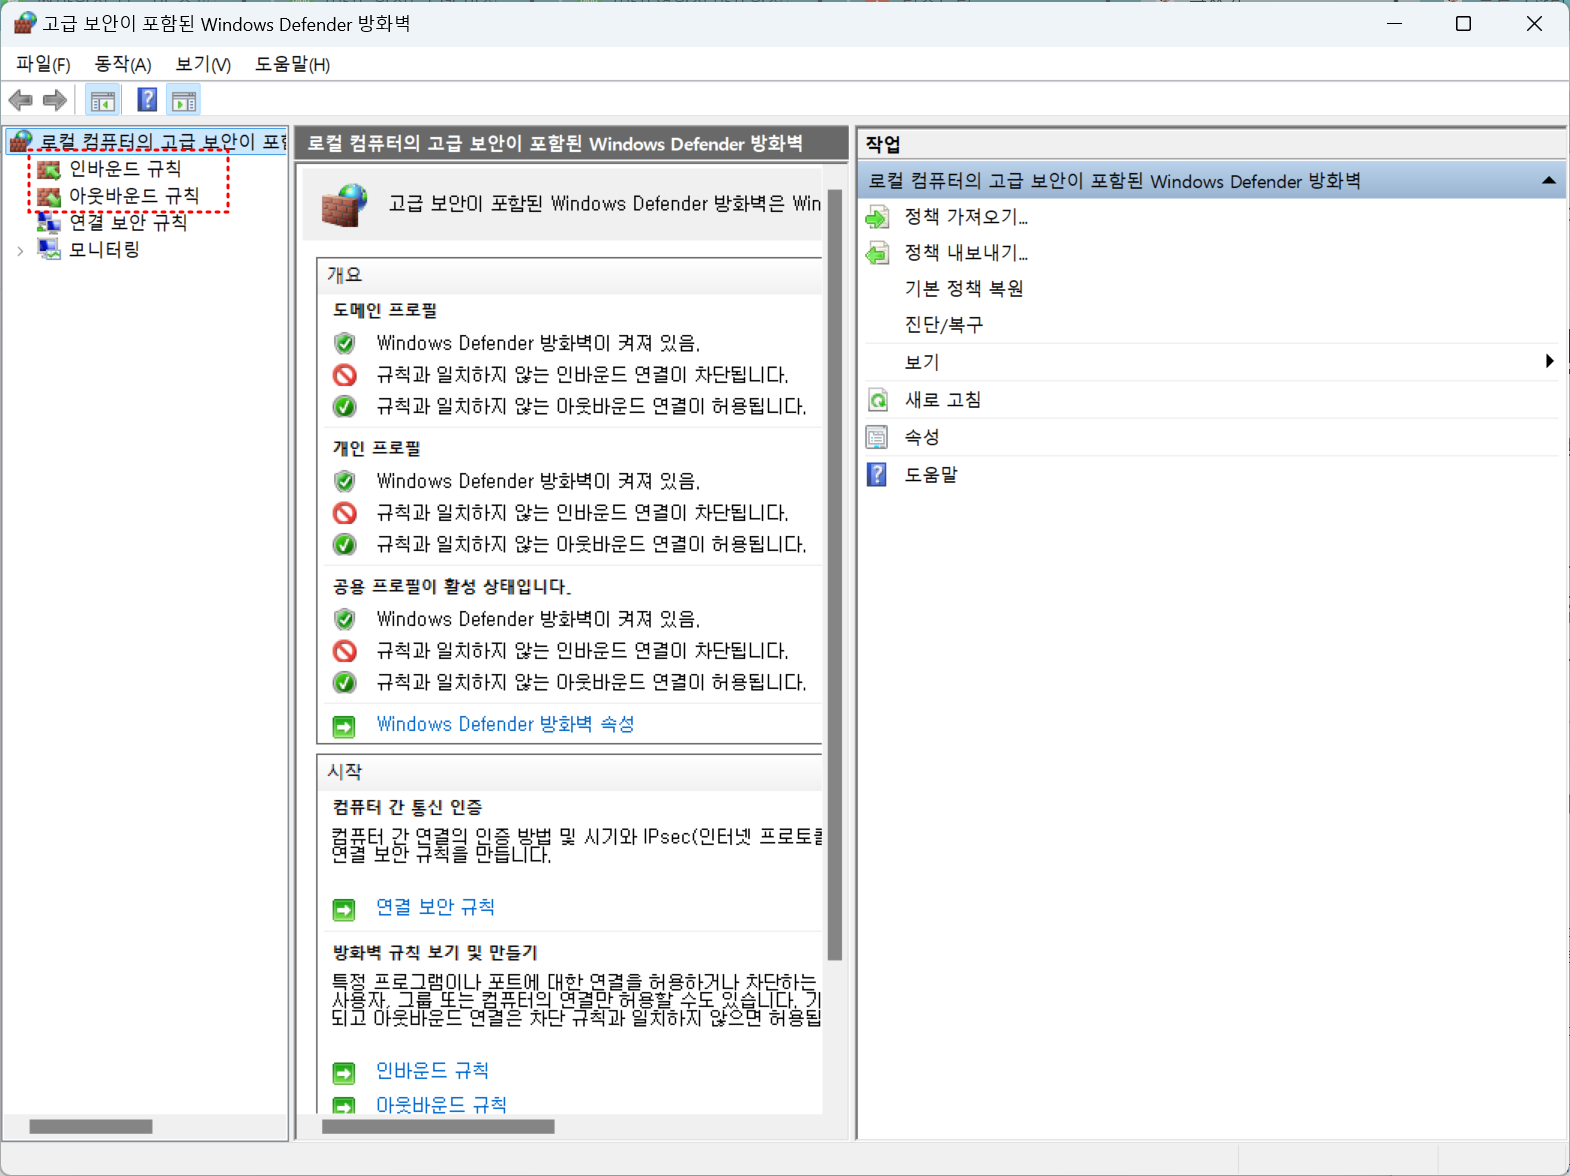This screenshot has width=1570, height=1176.
Task: Click the green arrow beside 인바운드 규칙 link
Action: coord(344,1073)
